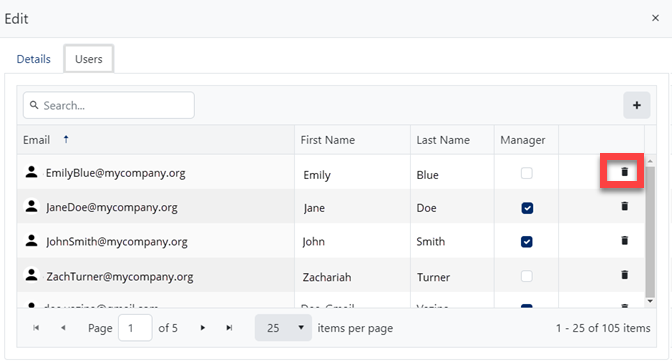Viewport: 672px width, 362px height.
Task: Delete ZachTurner via trash icon
Action: click(624, 275)
